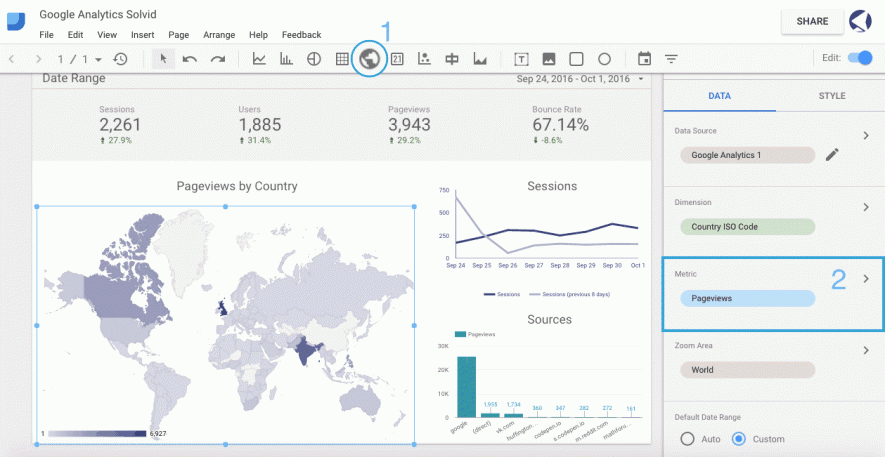The image size is (885, 457).
Task: Click the Date Range label
Action: [x=74, y=78]
